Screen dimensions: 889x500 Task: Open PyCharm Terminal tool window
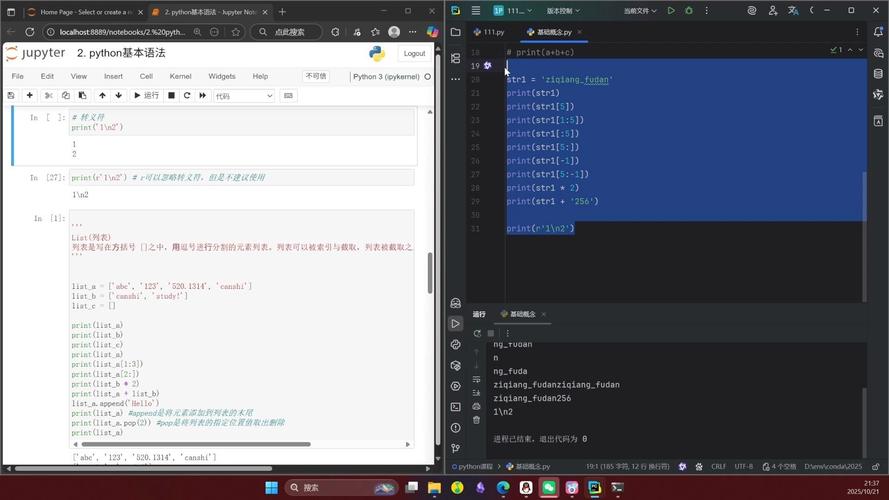point(455,407)
